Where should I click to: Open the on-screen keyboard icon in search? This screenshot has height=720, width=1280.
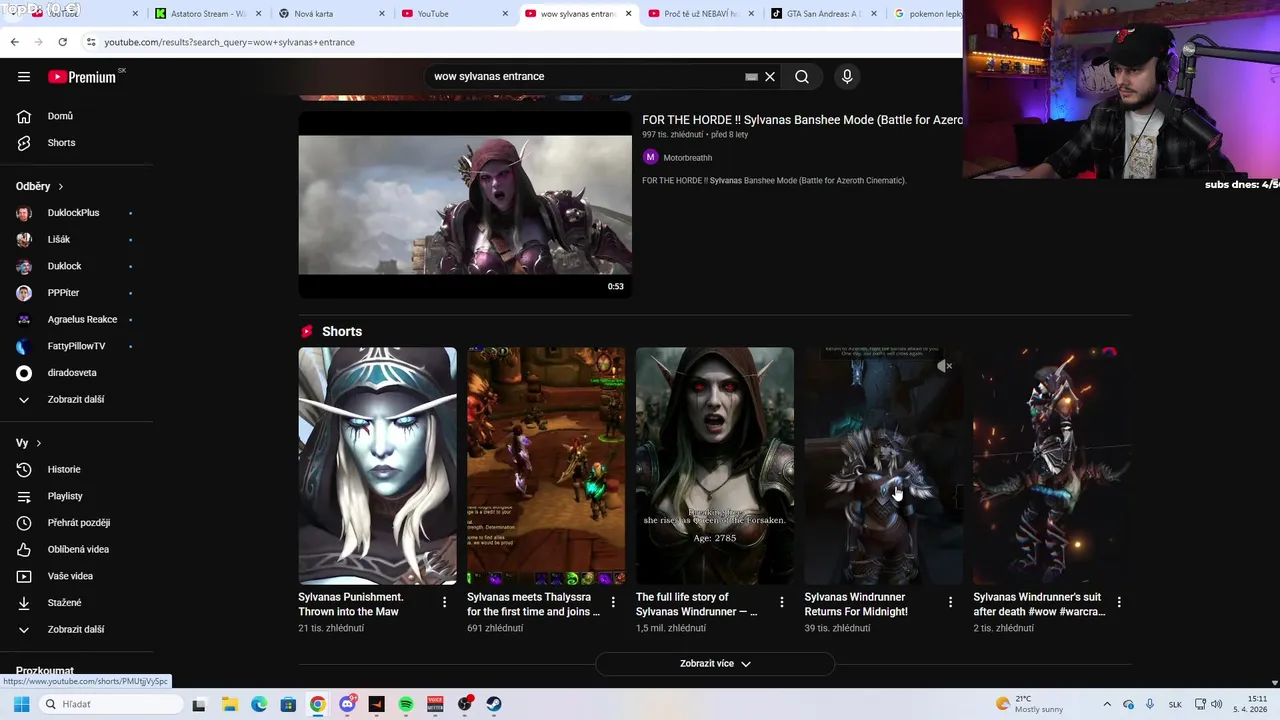click(x=751, y=77)
